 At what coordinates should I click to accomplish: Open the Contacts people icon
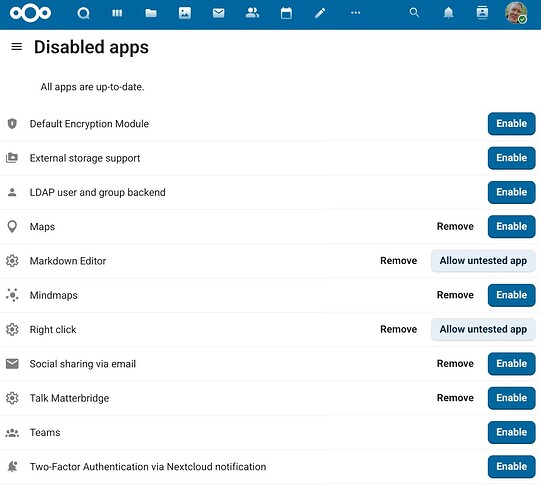pyautogui.click(x=252, y=13)
